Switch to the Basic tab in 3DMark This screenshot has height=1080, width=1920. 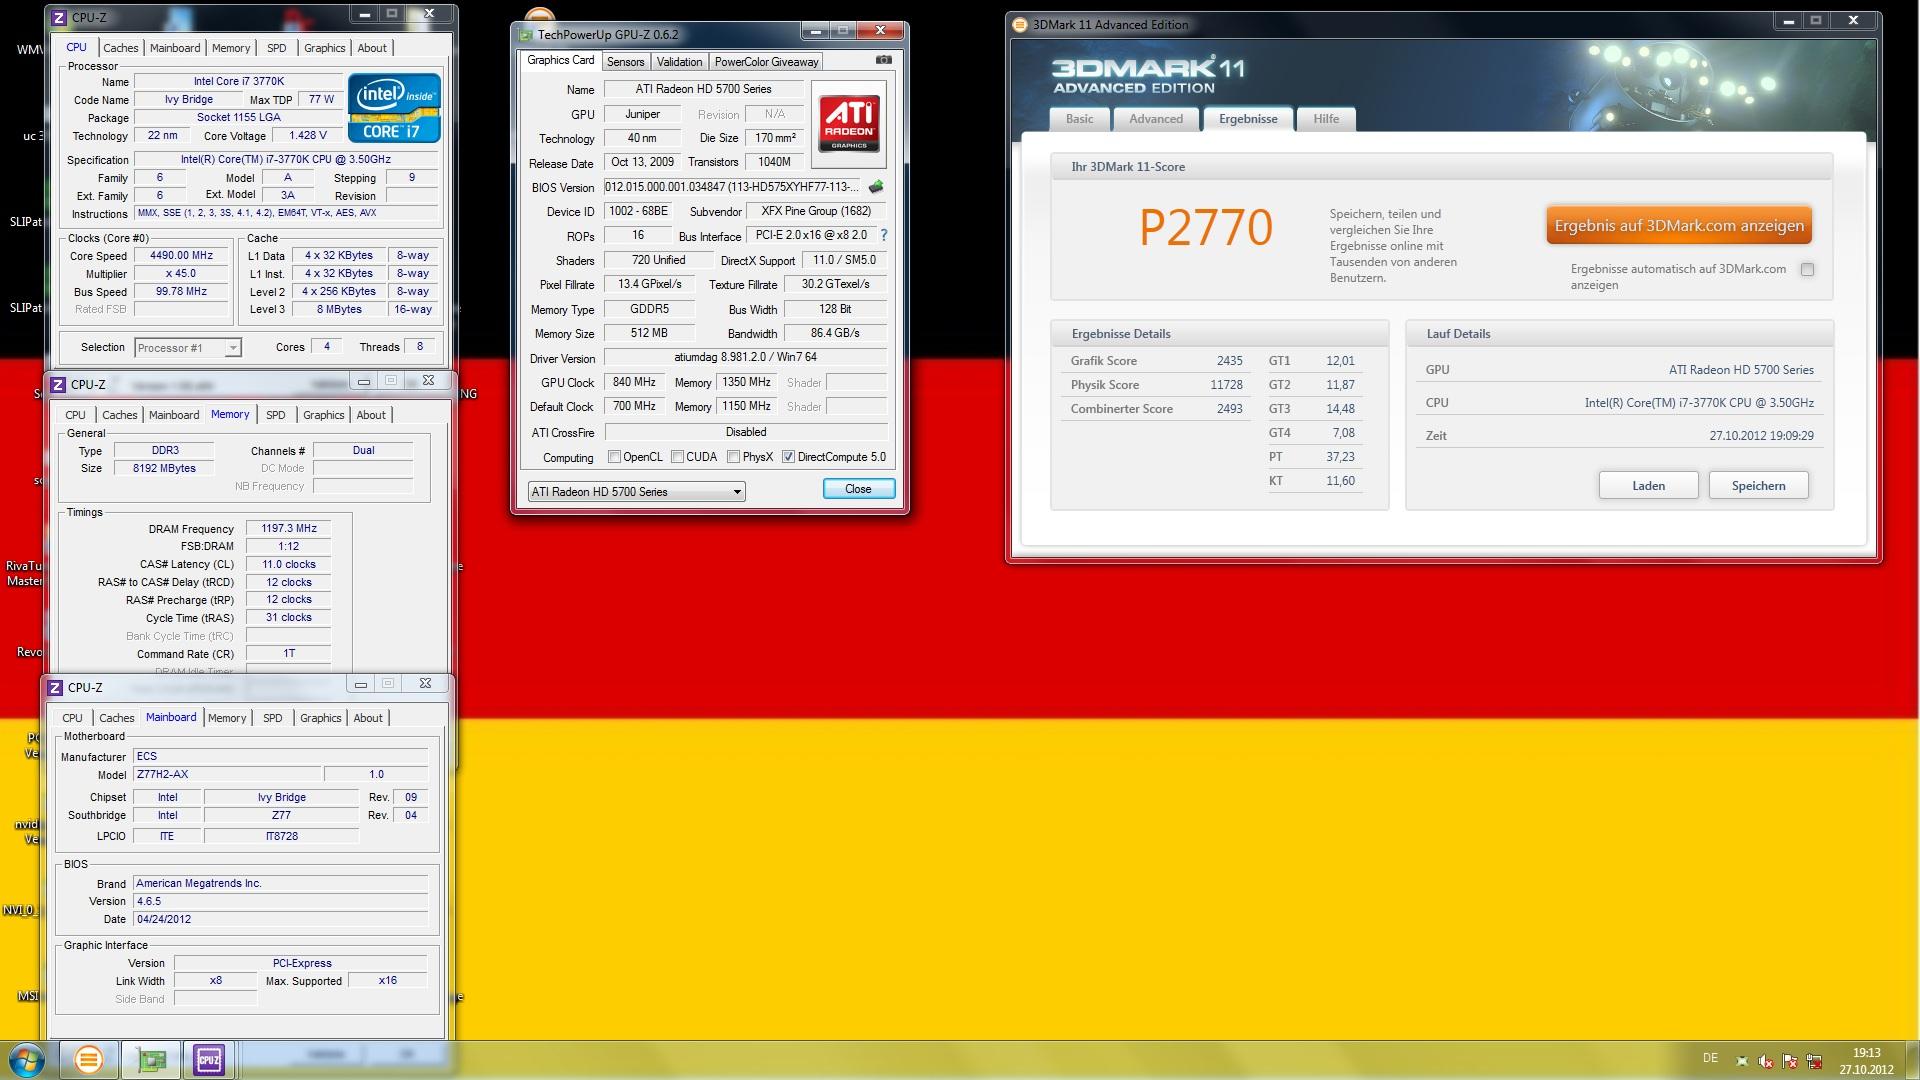pos(1079,119)
